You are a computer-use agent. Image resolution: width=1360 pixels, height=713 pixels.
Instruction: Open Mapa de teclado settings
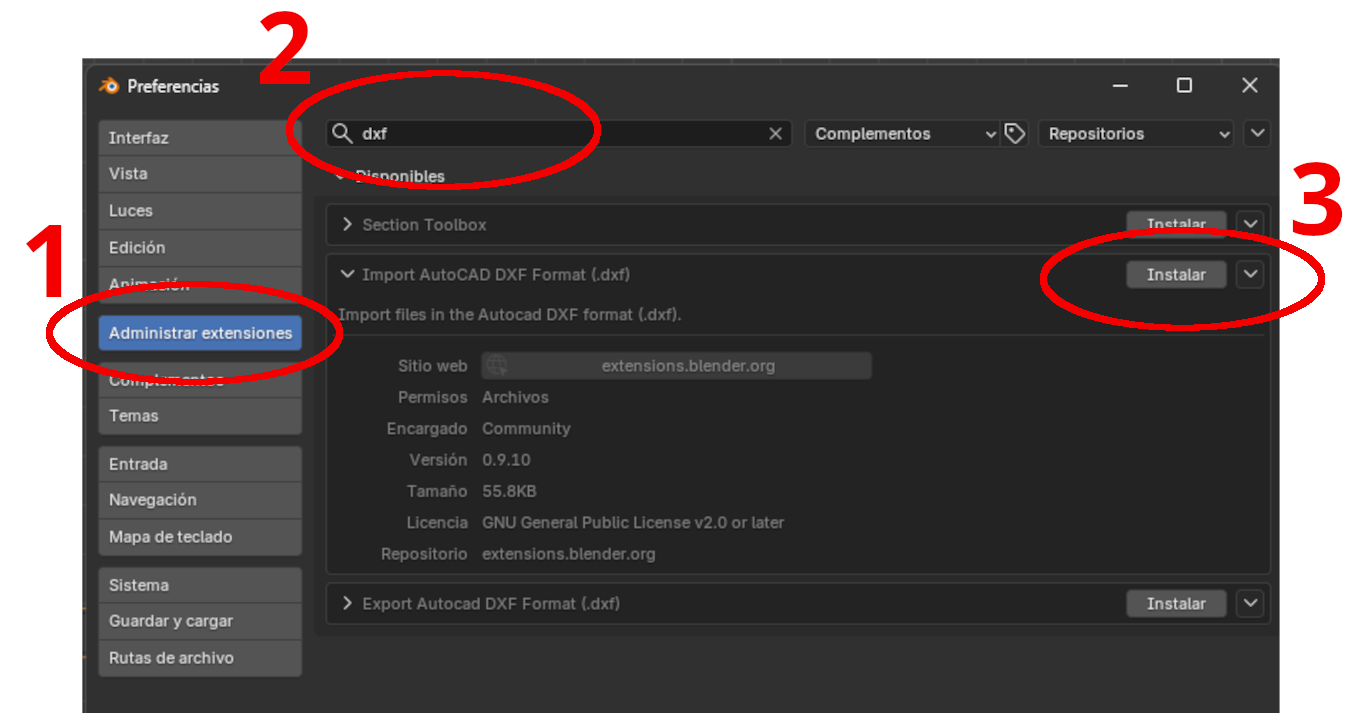tap(200, 537)
